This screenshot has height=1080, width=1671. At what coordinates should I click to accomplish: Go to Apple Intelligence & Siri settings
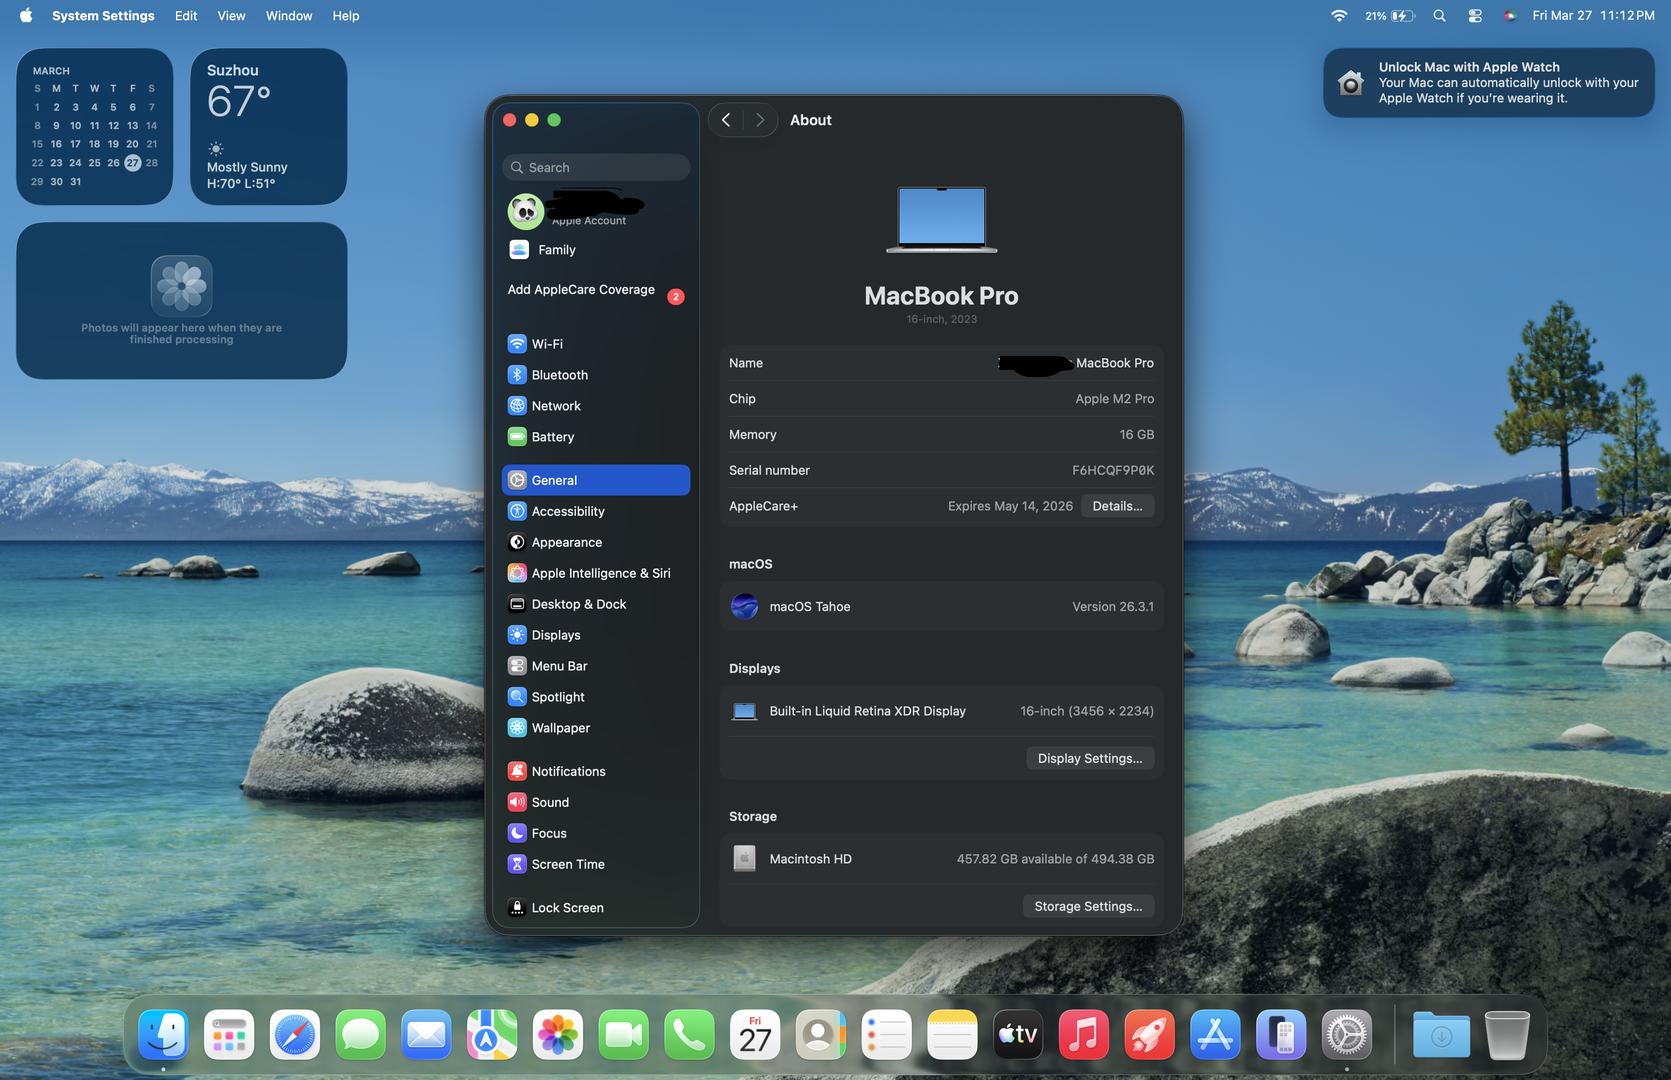600,573
